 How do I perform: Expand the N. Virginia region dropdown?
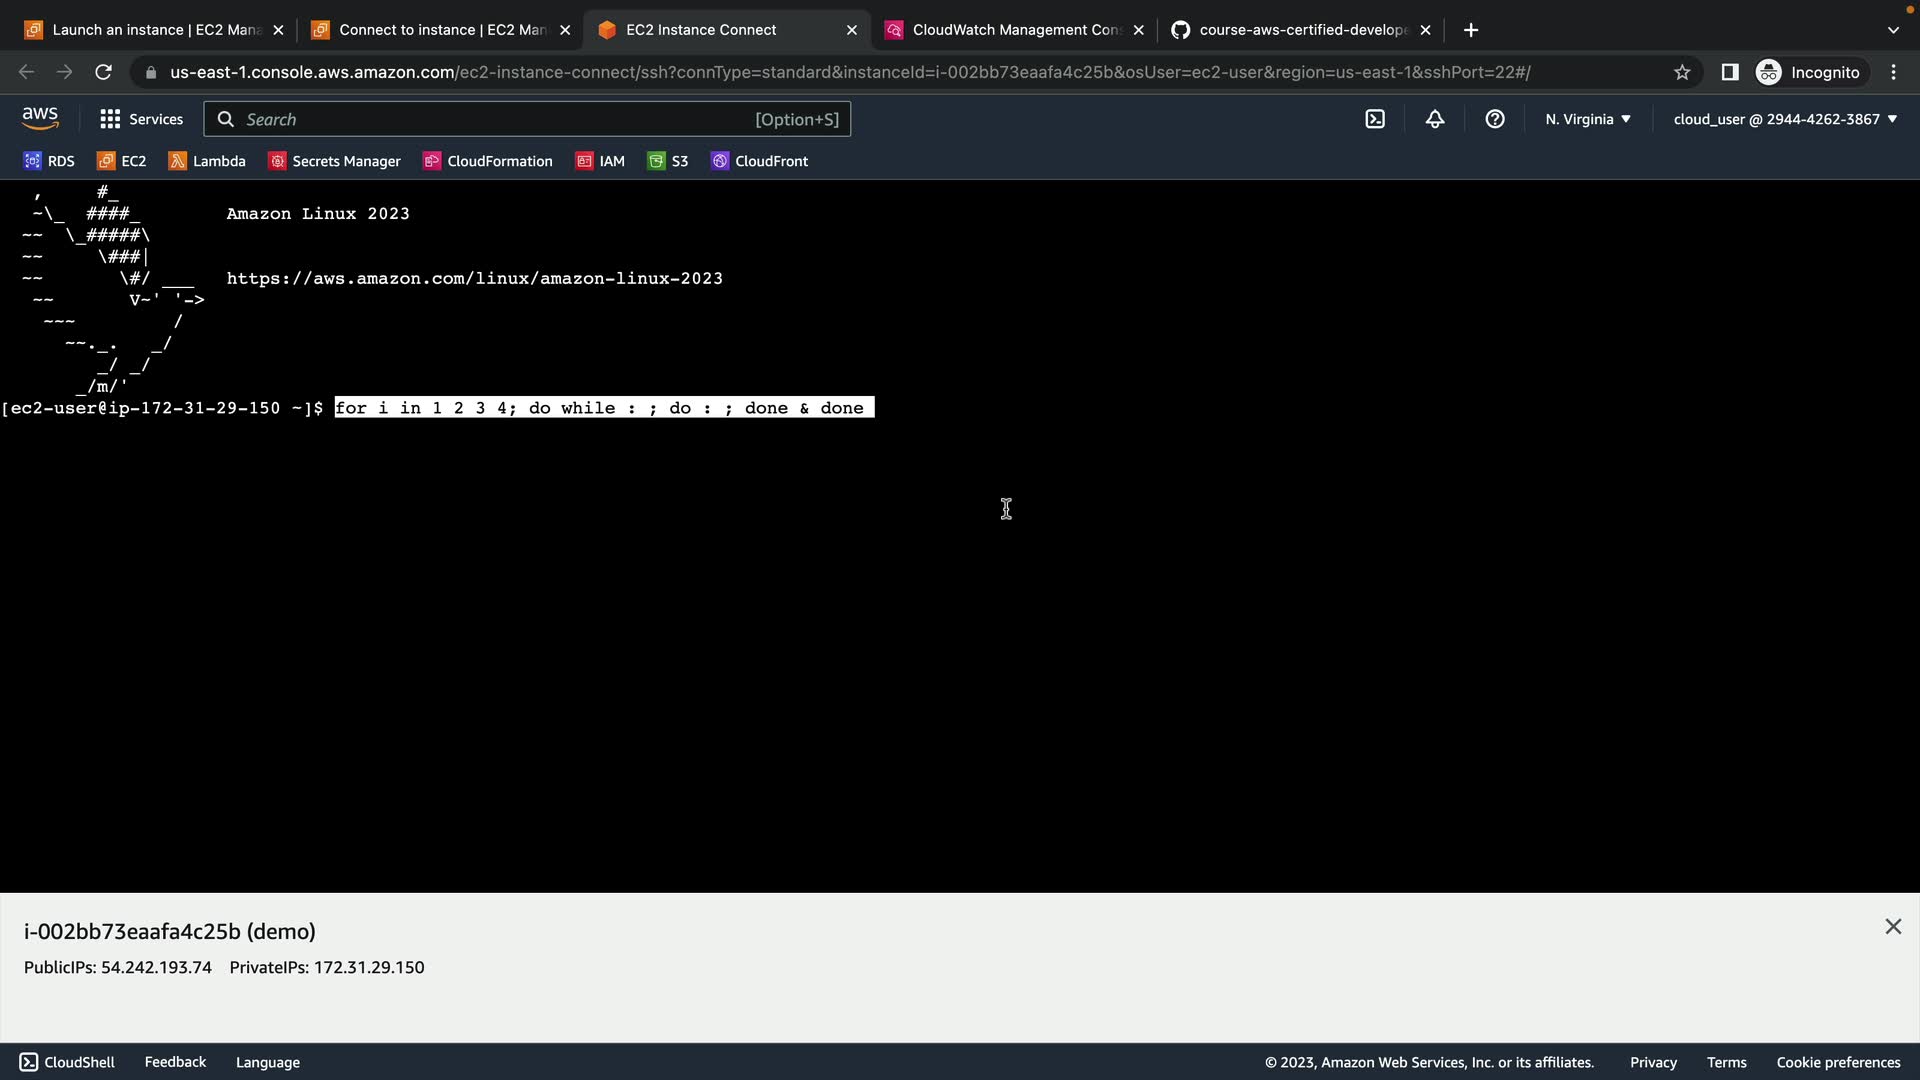tap(1588, 119)
